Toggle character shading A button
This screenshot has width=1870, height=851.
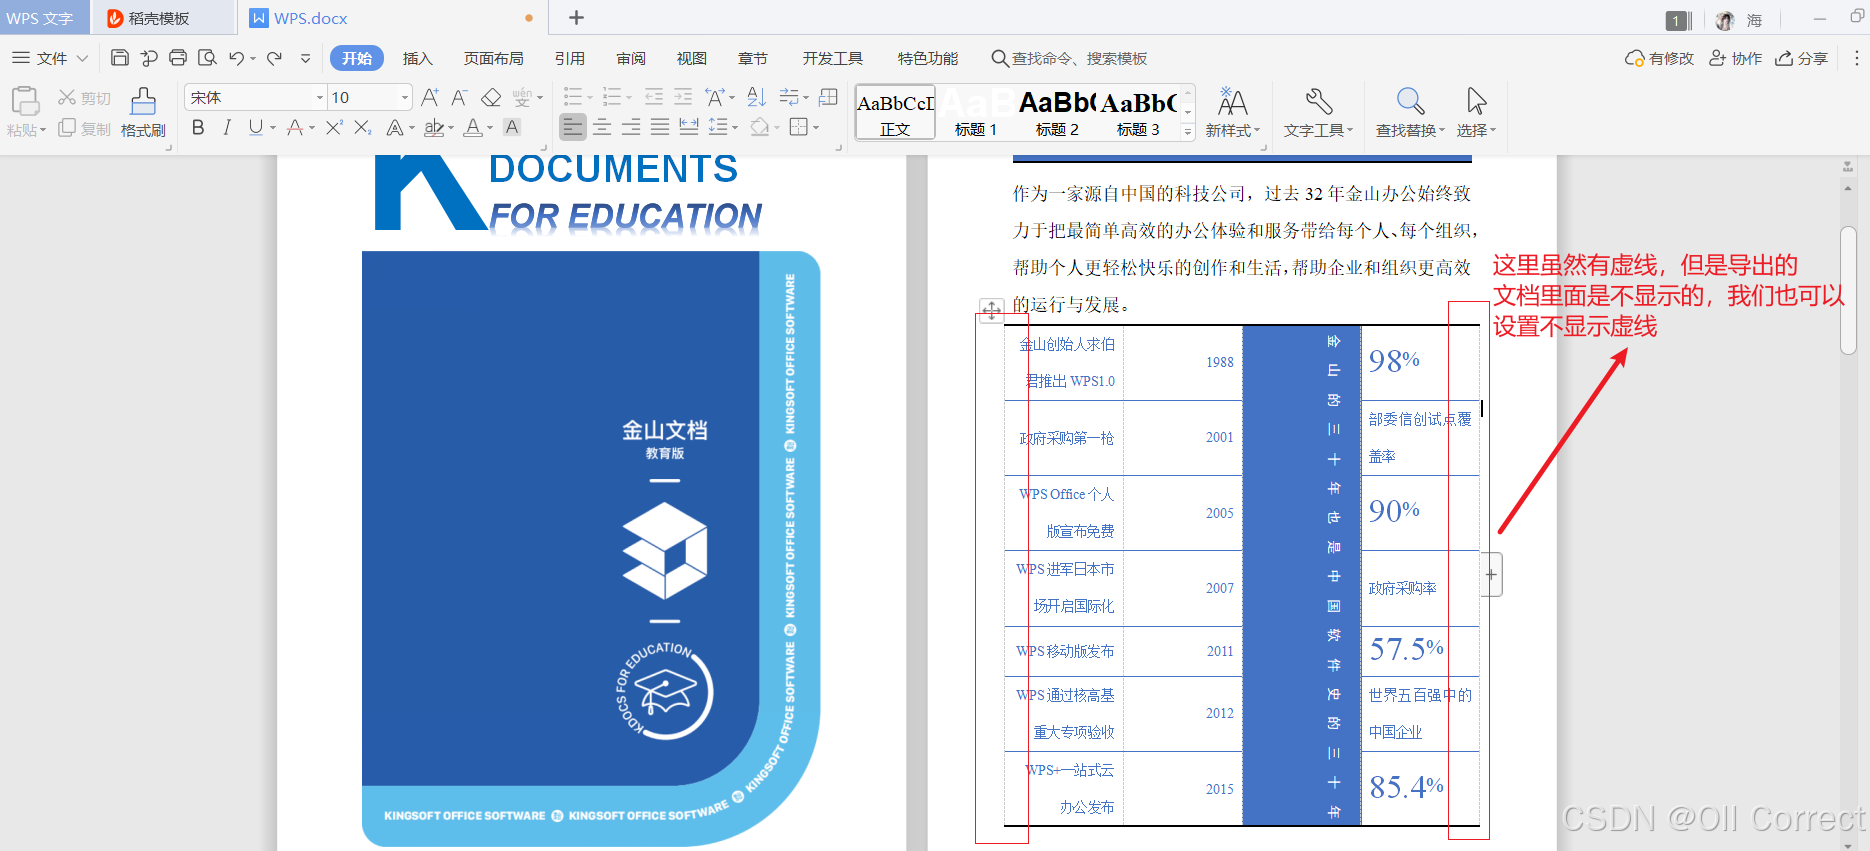click(x=512, y=127)
